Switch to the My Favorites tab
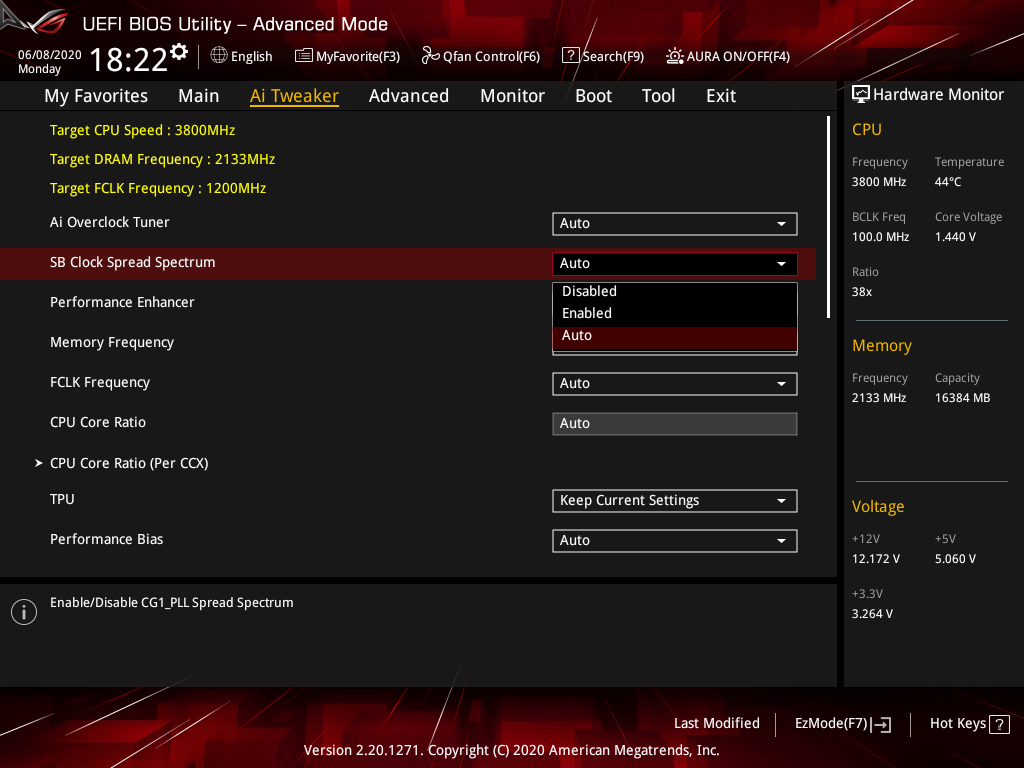 coord(96,96)
